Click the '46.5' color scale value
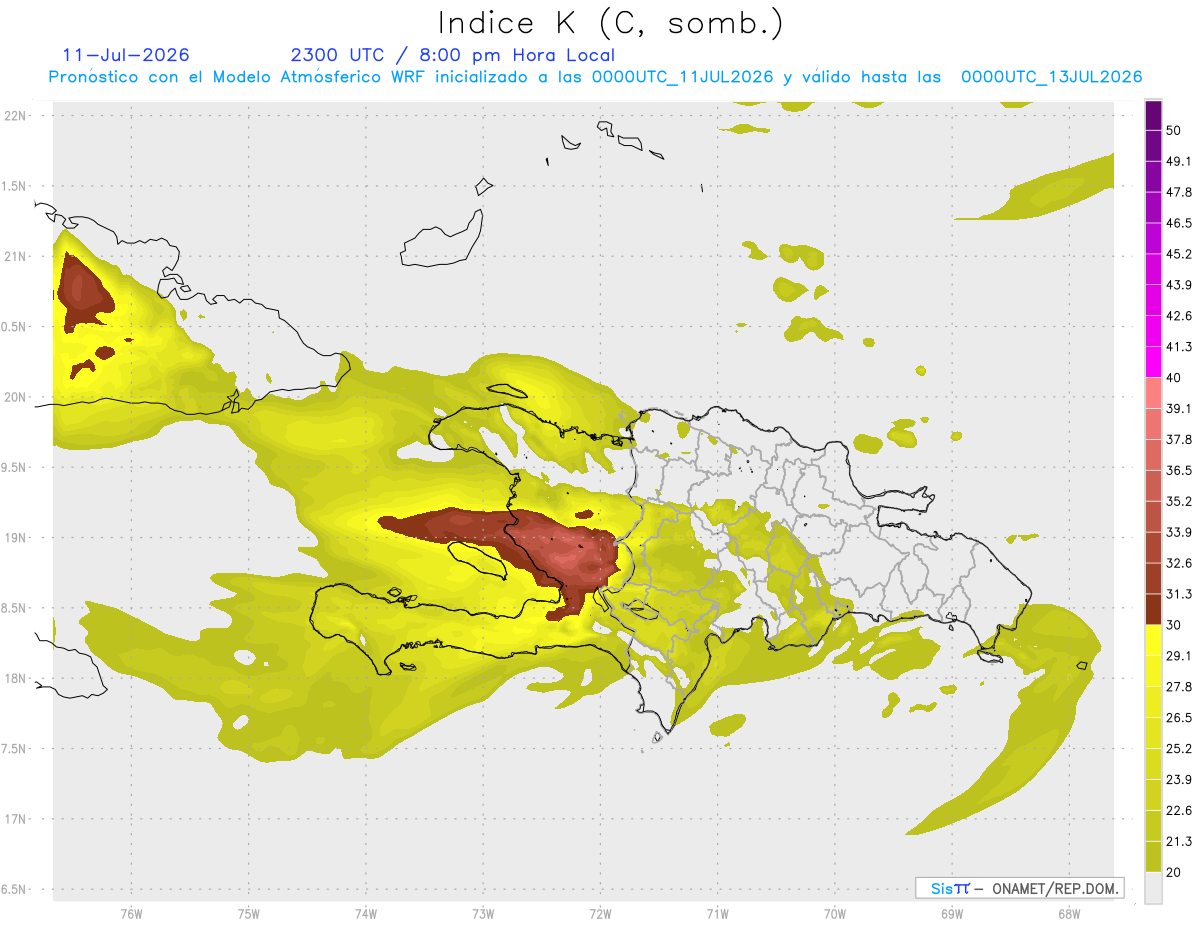The image size is (1200, 927). point(1179,223)
